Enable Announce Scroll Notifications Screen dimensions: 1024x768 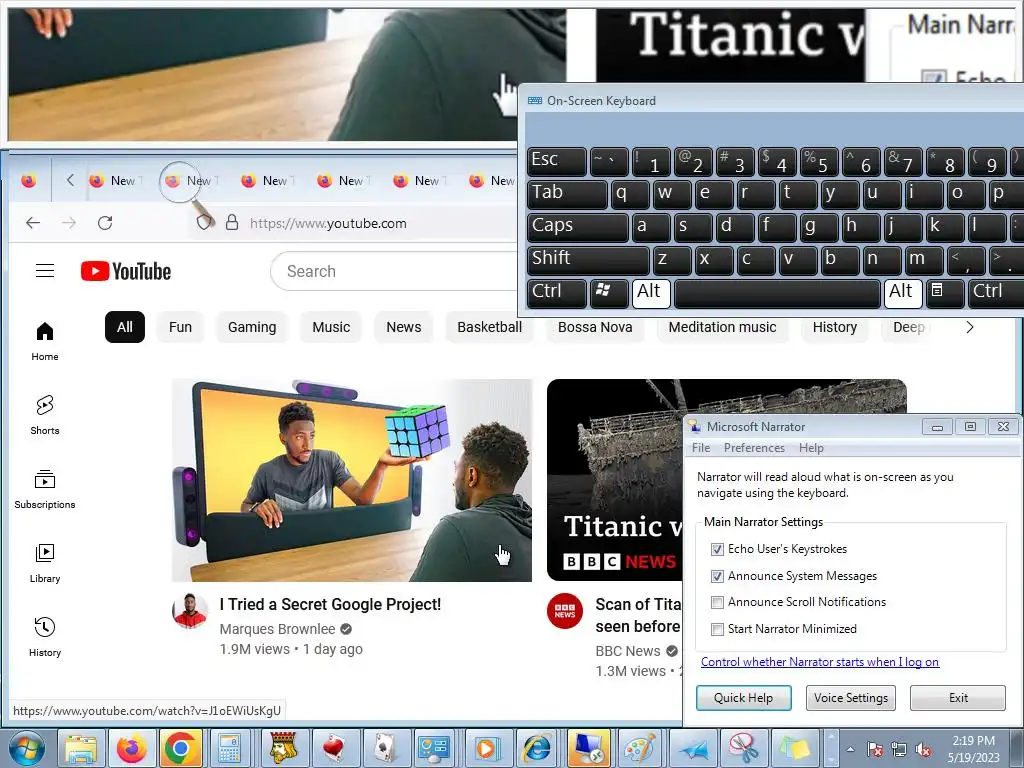717,602
